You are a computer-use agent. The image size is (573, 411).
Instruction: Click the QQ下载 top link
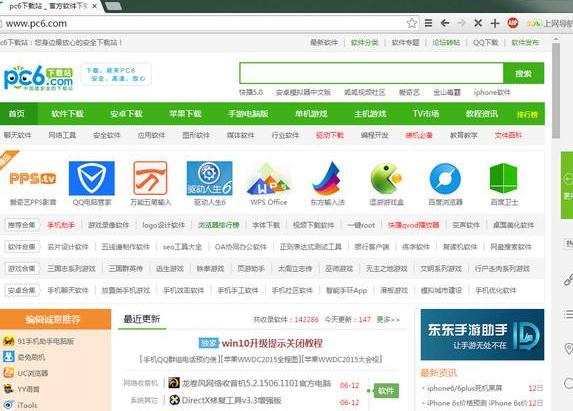click(485, 43)
